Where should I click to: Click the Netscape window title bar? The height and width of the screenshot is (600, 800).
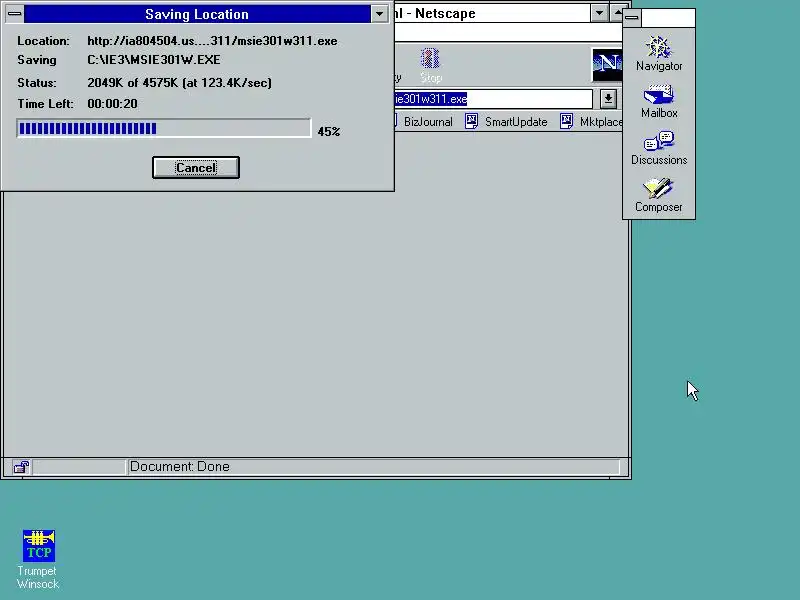click(492, 13)
